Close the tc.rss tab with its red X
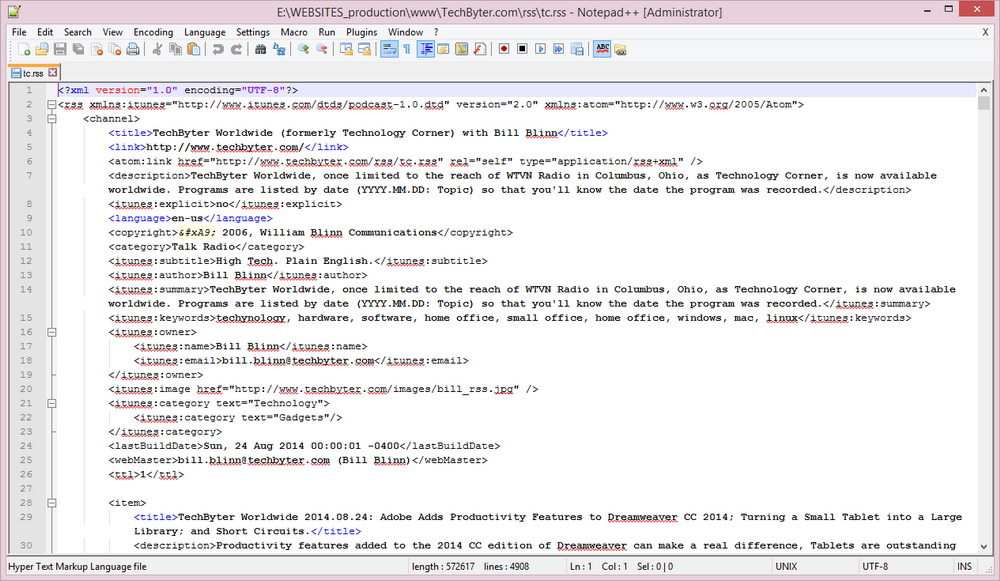This screenshot has width=1000, height=581. pyautogui.click(x=53, y=73)
